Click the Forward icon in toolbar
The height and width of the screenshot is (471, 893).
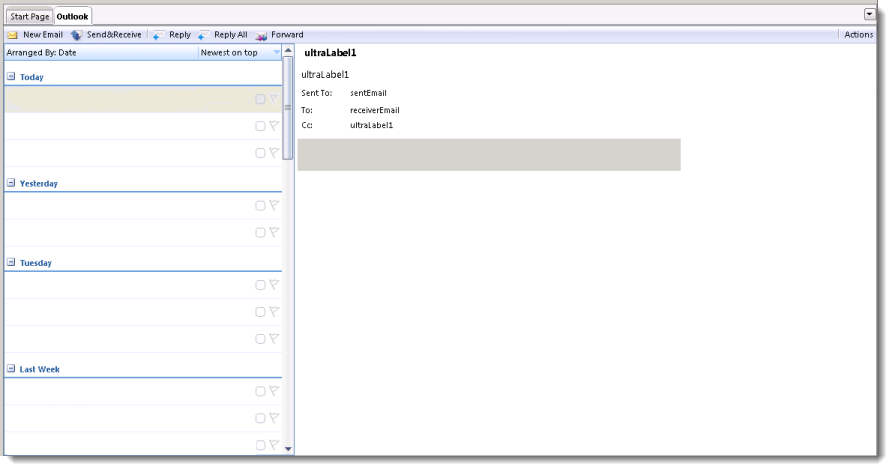pyautogui.click(x=261, y=35)
